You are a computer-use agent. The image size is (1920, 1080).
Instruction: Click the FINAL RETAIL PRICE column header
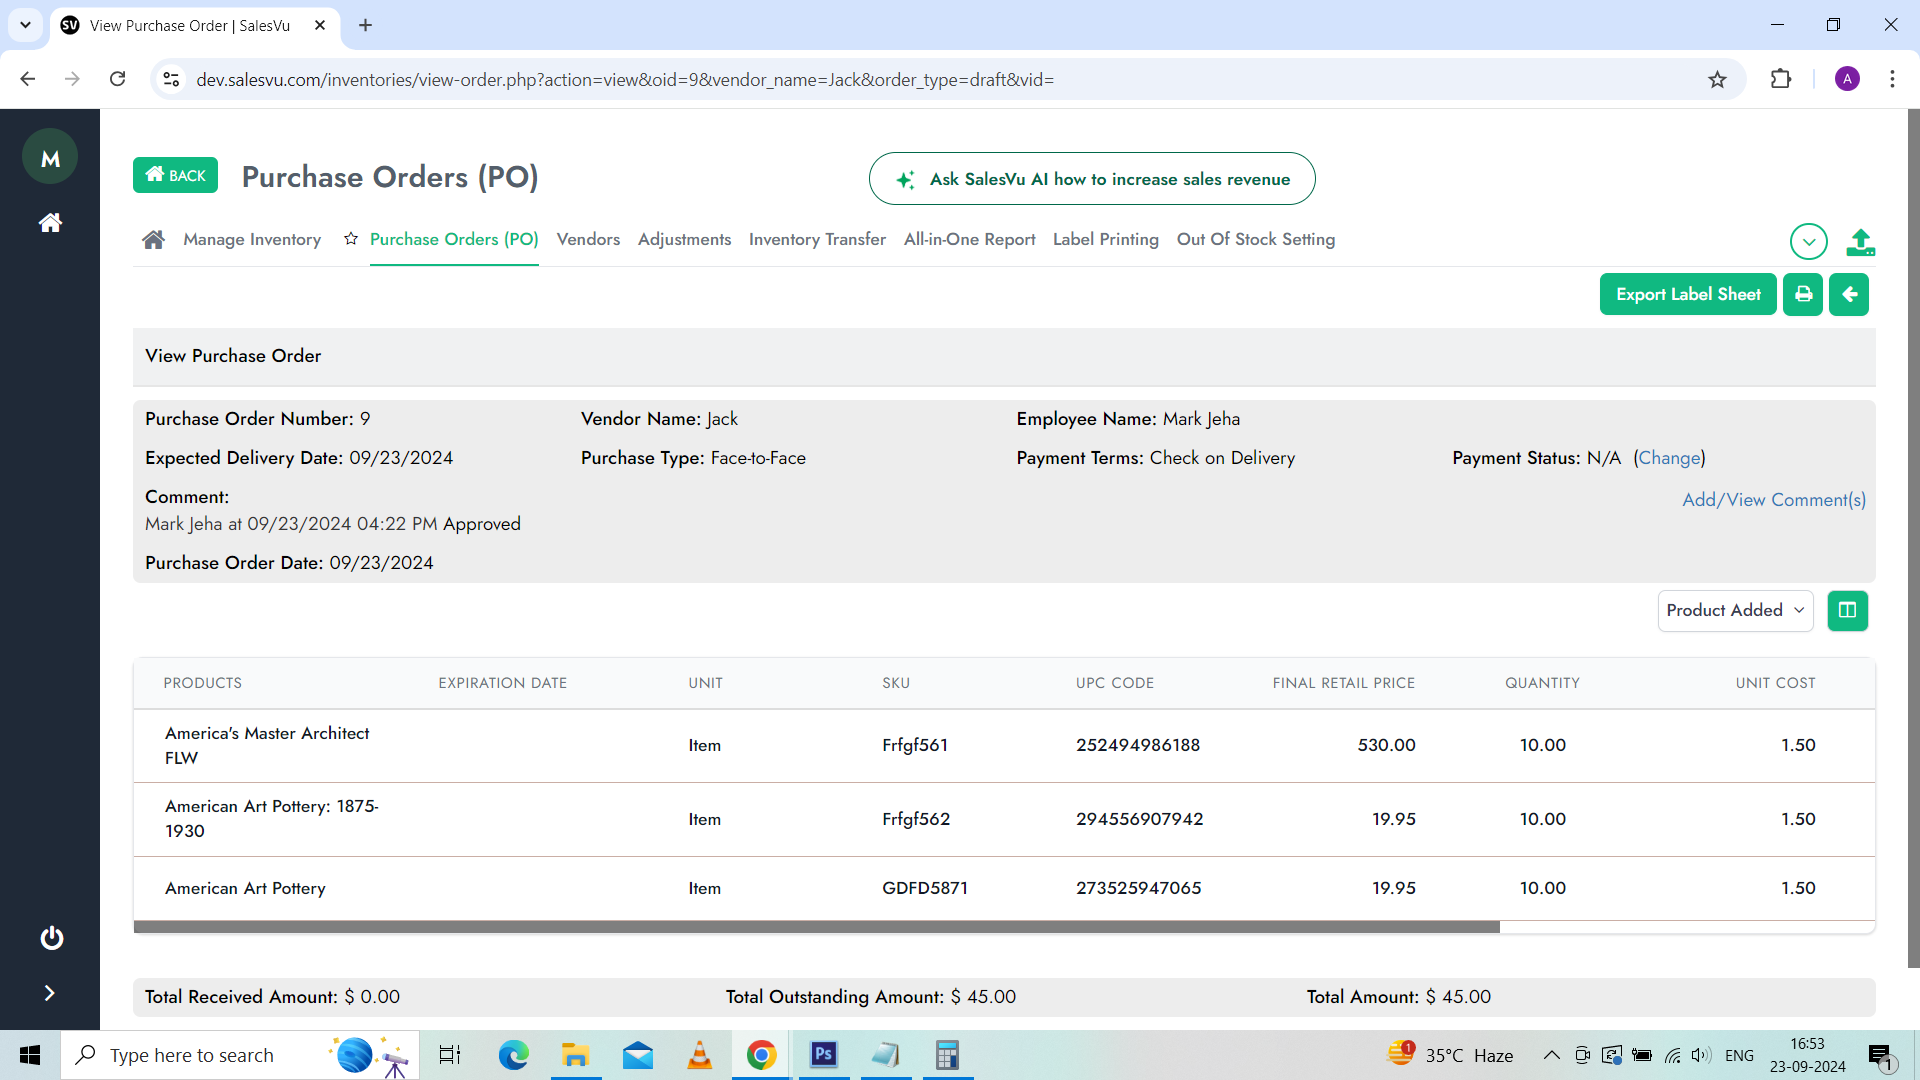(1343, 683)
